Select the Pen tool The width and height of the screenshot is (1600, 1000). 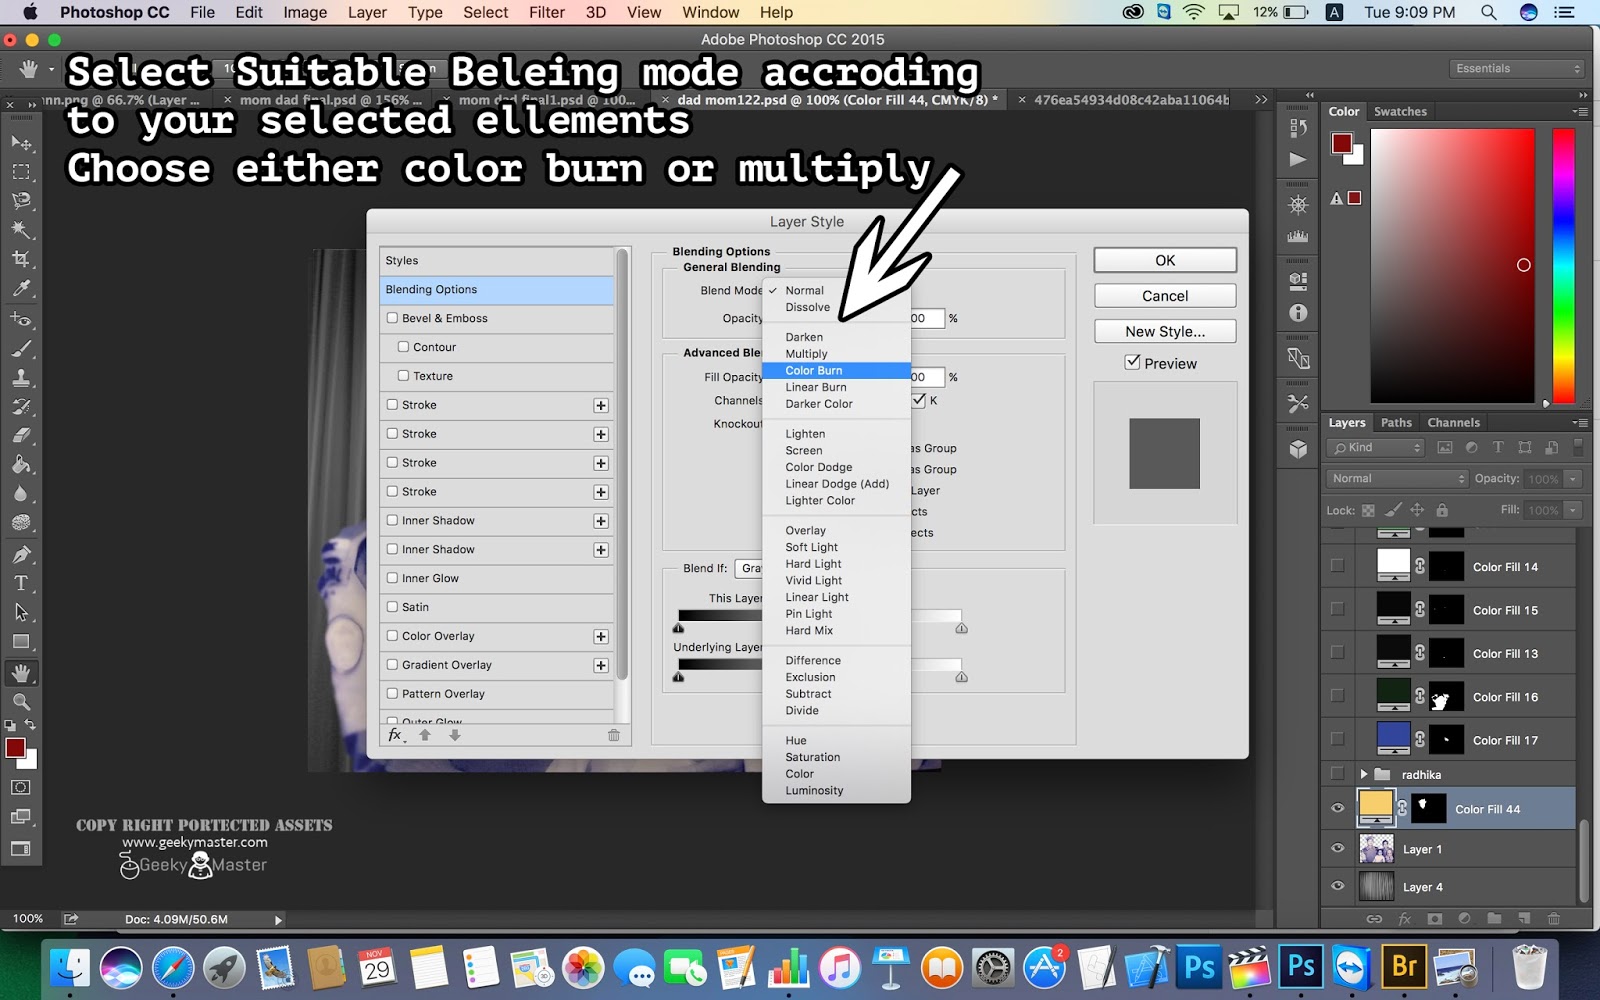tap(21, 554)
